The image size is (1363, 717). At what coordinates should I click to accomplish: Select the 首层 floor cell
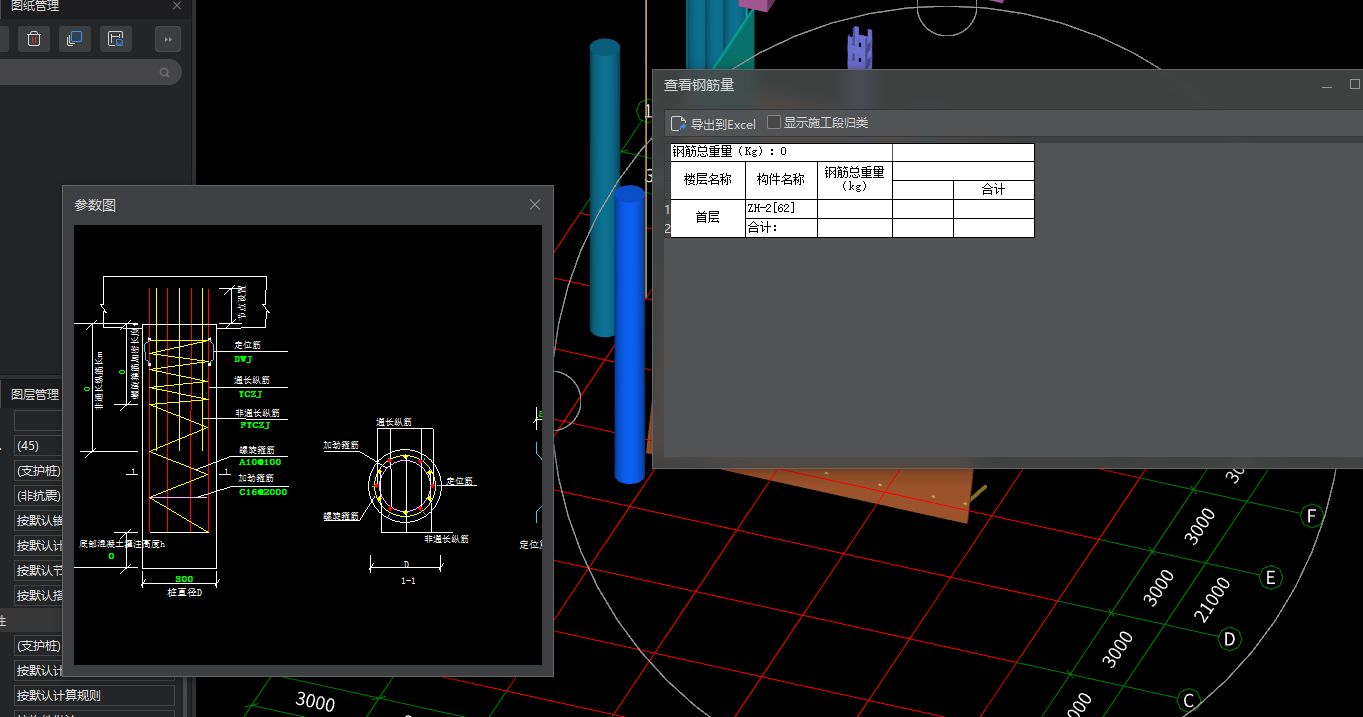(707, 218)
